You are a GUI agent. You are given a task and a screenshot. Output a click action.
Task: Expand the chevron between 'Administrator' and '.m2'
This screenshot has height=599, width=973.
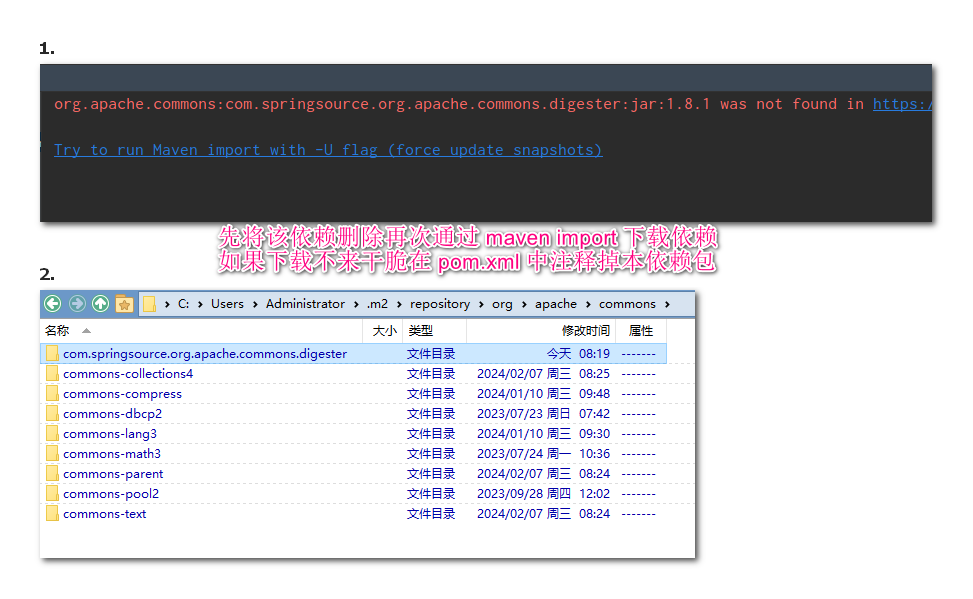(356, 304)
